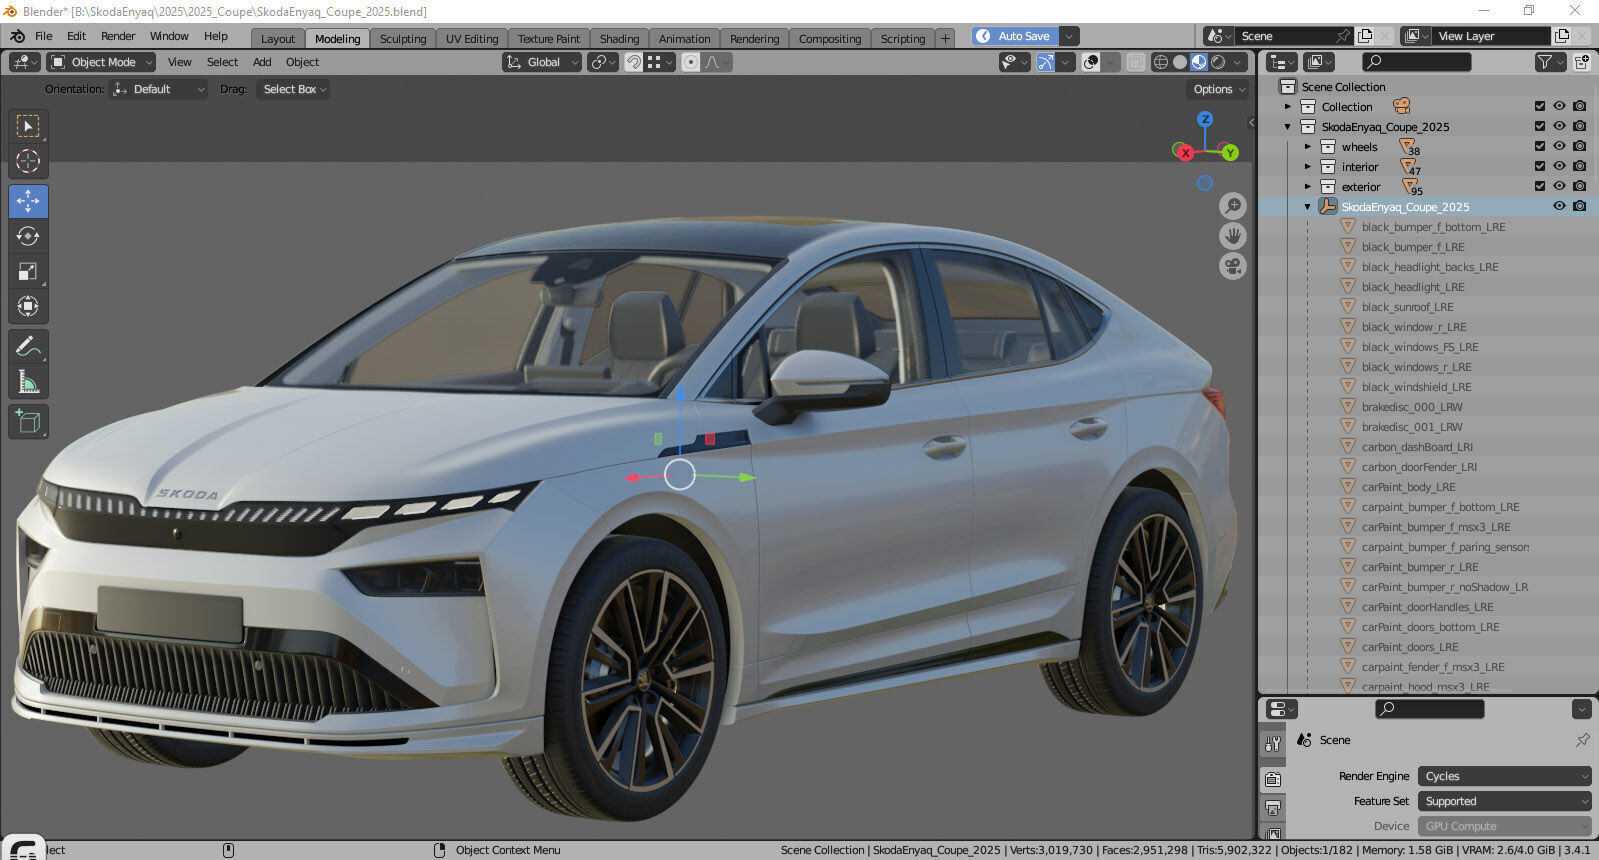Switch to the UV Editing workspace tab

click(x=472, y=39)
